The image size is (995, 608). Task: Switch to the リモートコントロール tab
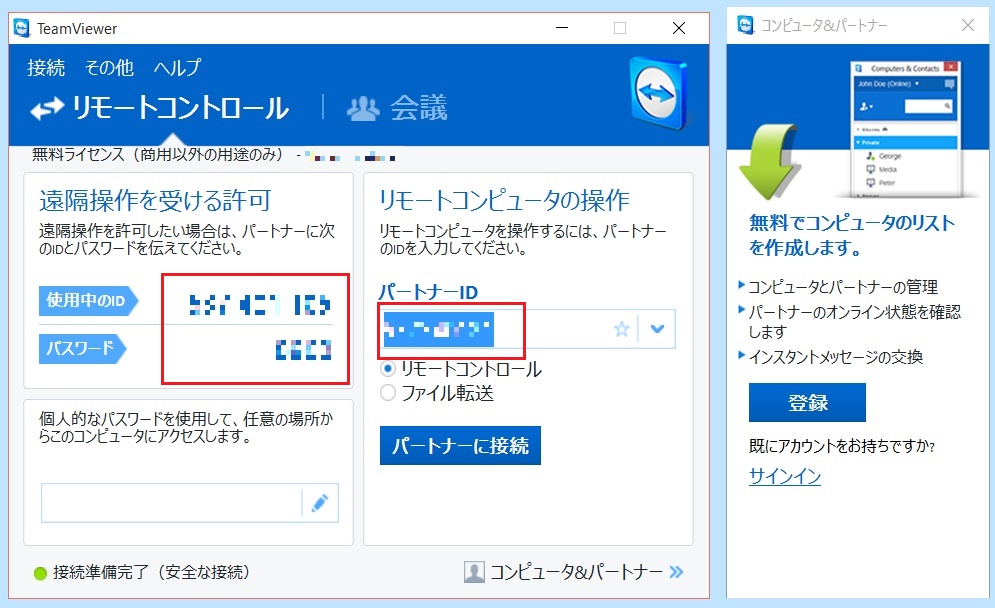pos(160,109)
